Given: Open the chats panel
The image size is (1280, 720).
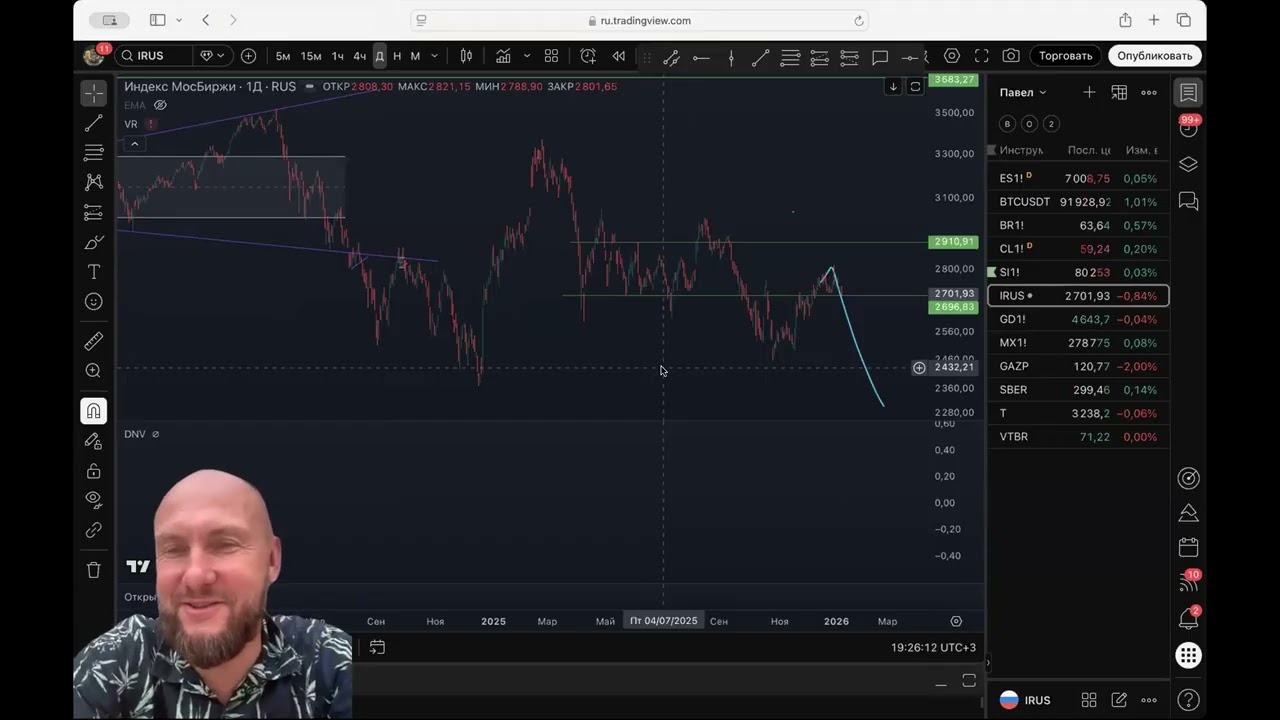Looking at the screenshot, I should click(1188, 201).
